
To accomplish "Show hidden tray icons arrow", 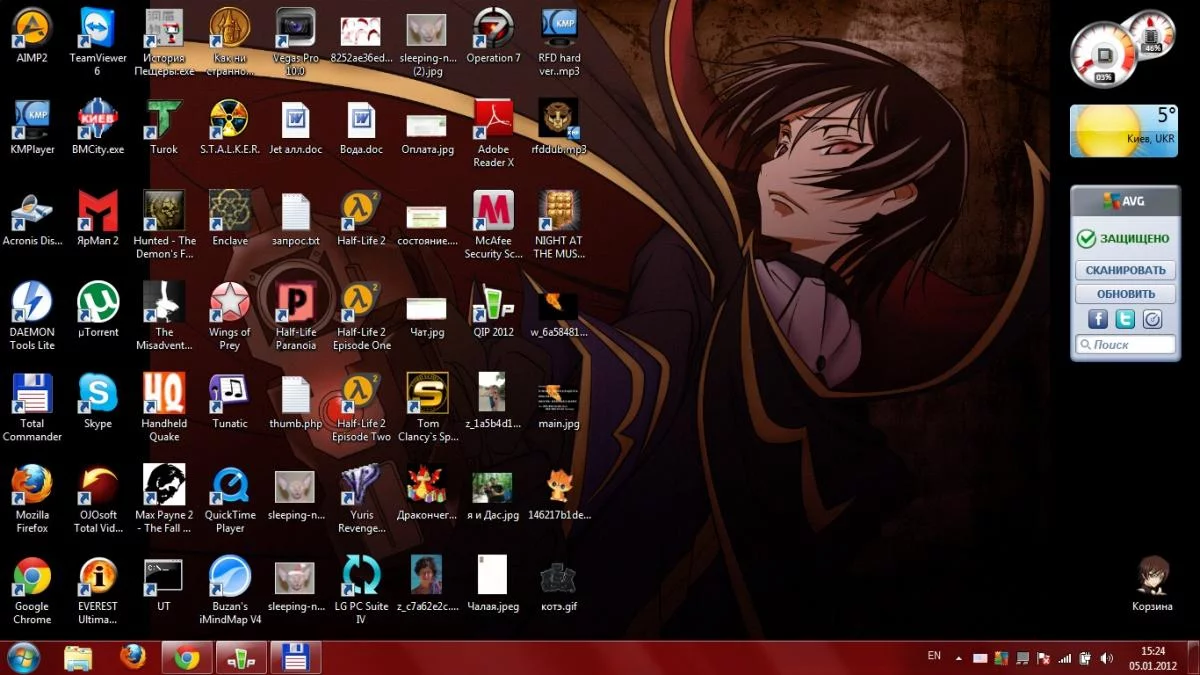I will point(959,658).
